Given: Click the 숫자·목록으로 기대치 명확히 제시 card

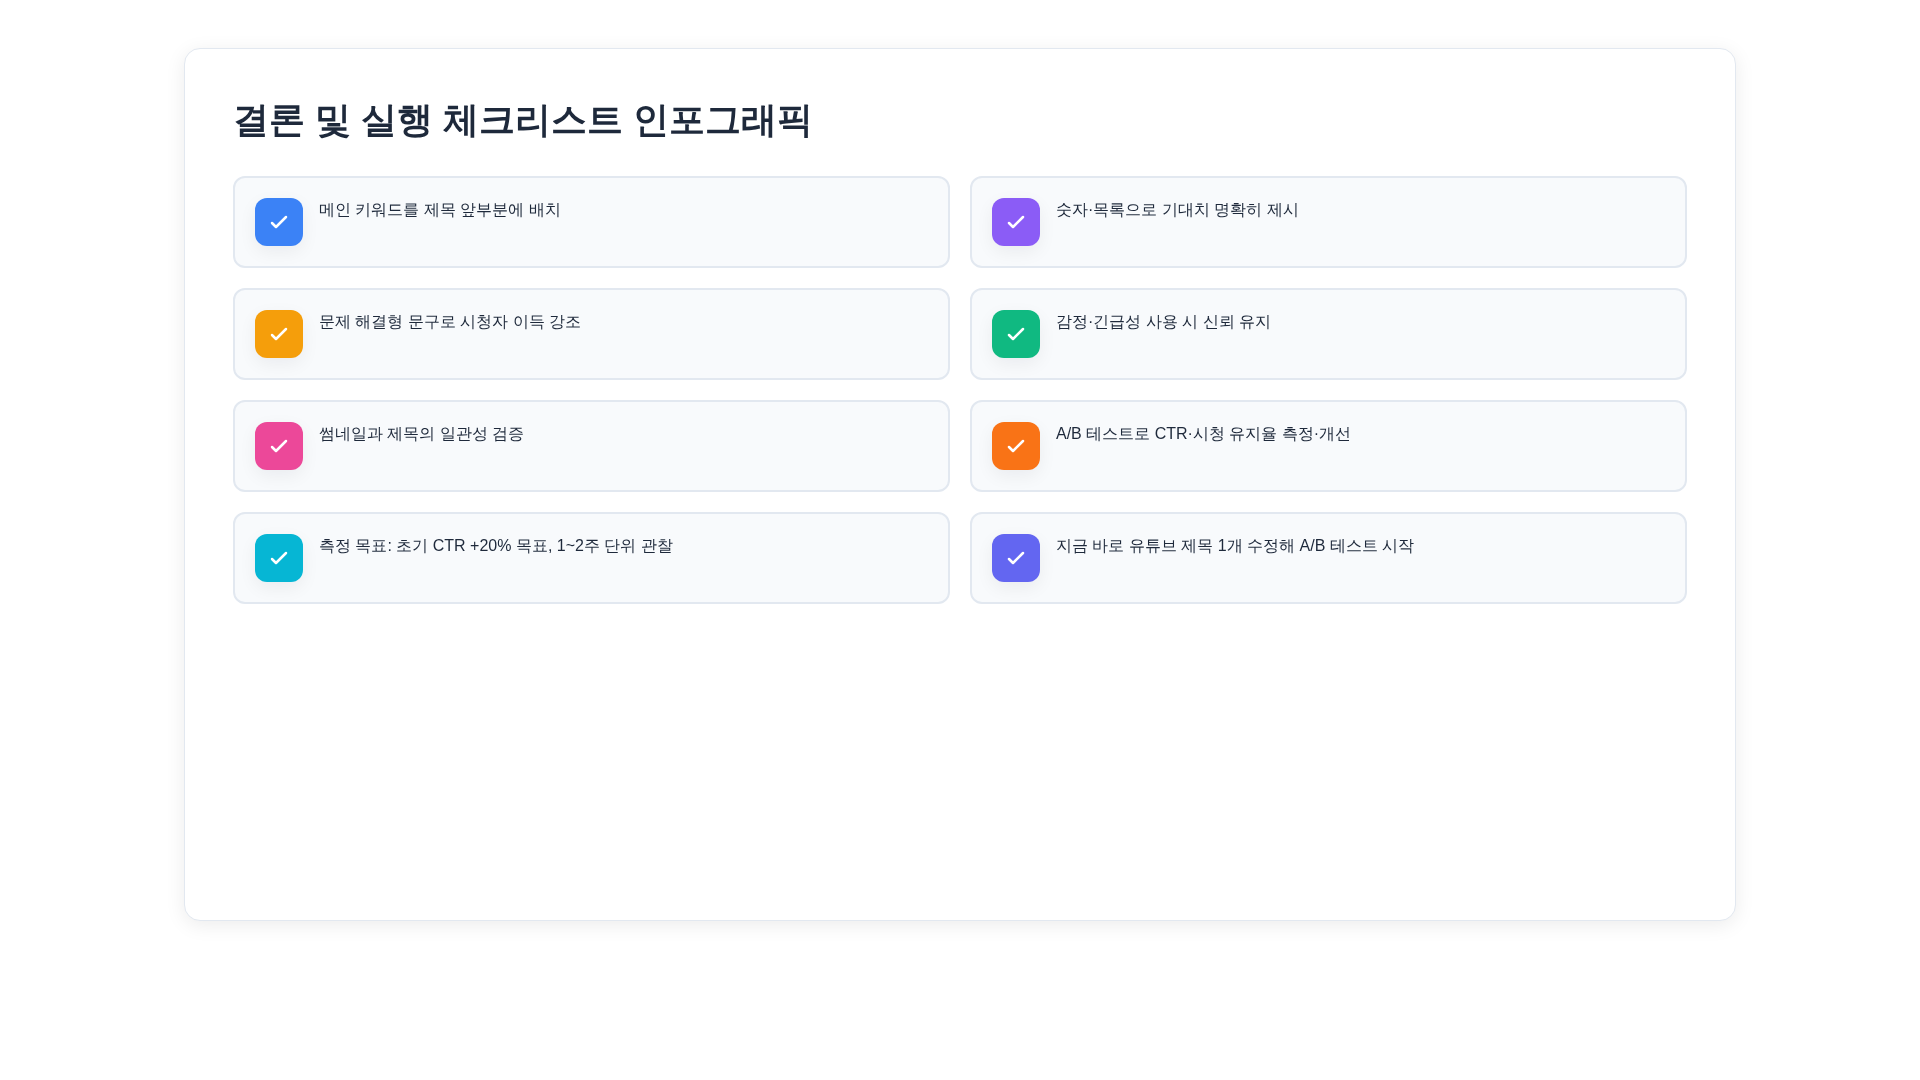Looking at the screenshot, I should click(1327, 222).
